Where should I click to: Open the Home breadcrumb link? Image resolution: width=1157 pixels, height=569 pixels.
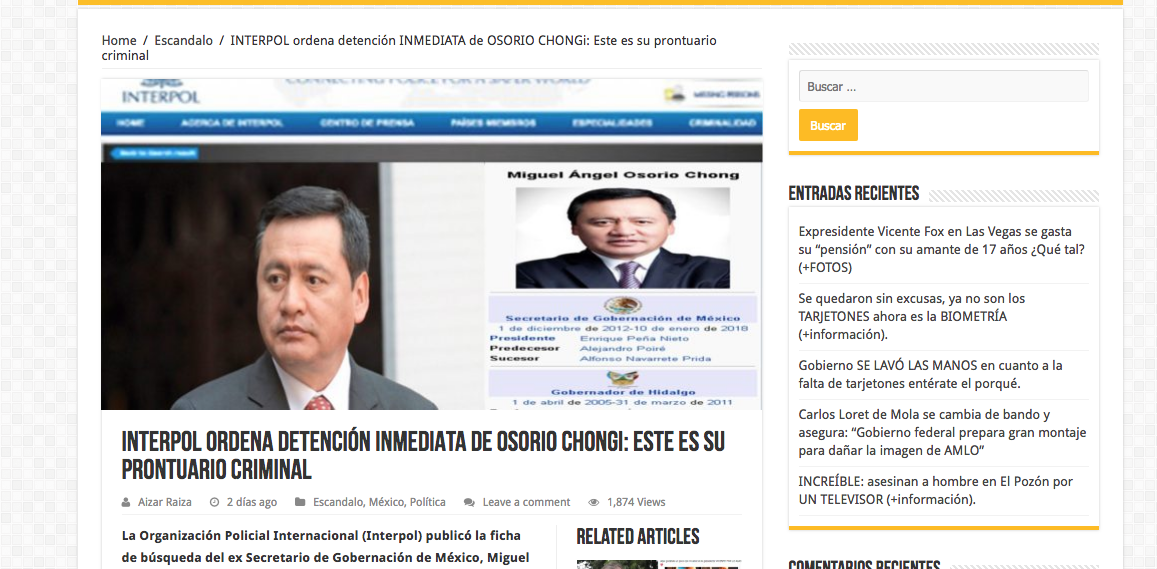tap(119, 41)
